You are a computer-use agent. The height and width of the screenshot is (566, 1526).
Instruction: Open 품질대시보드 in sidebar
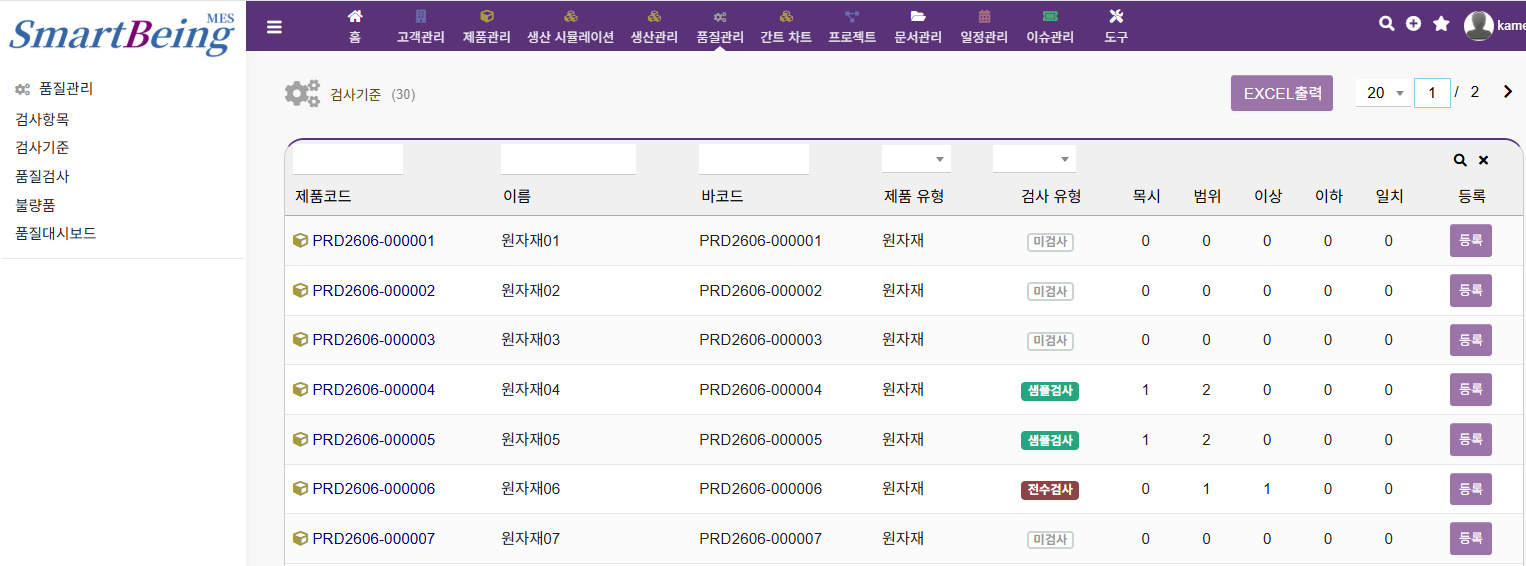pyautogui.click(x=56, y=233)
